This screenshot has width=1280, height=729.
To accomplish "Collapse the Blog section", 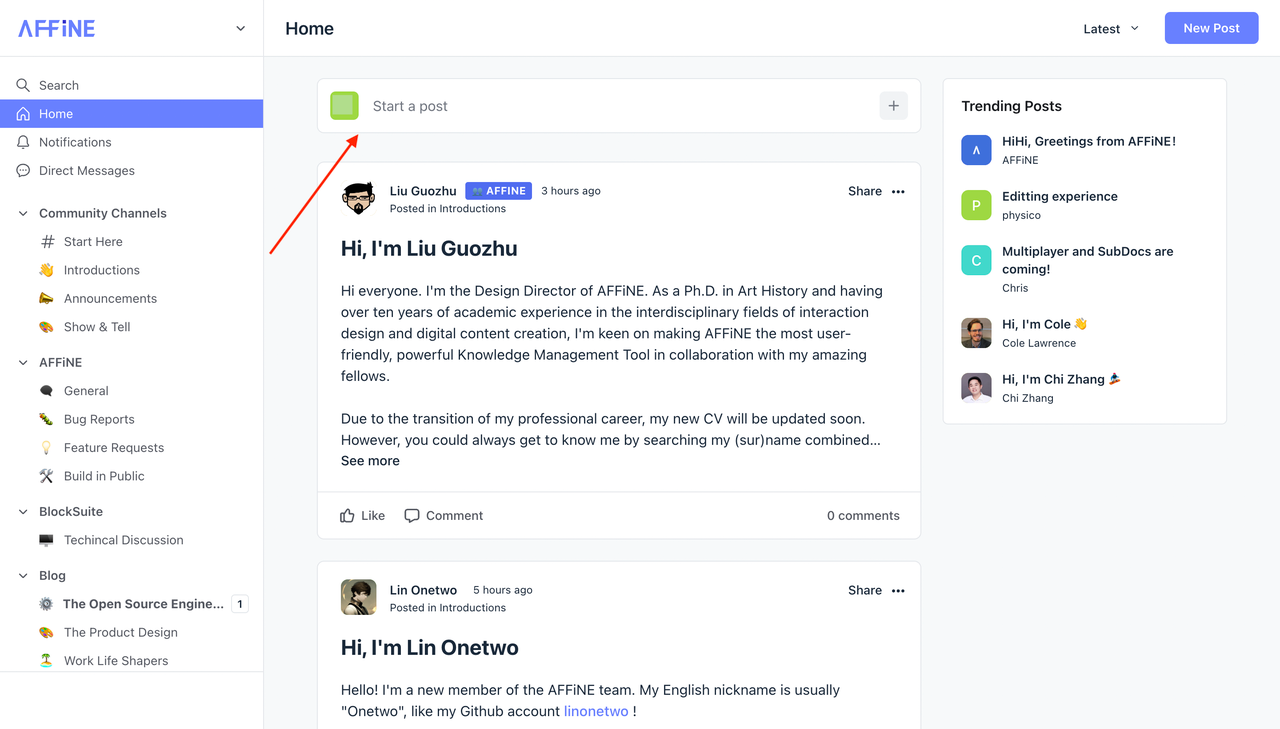I will click(x=23, y=575).
